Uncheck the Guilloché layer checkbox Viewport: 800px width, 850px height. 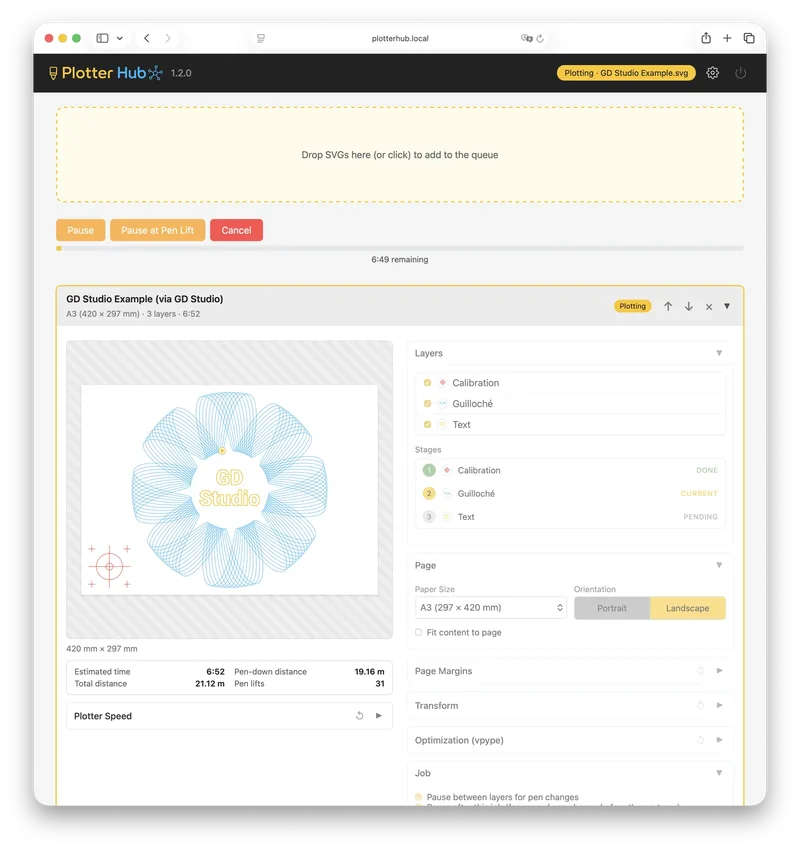click(x=427, y=403)
